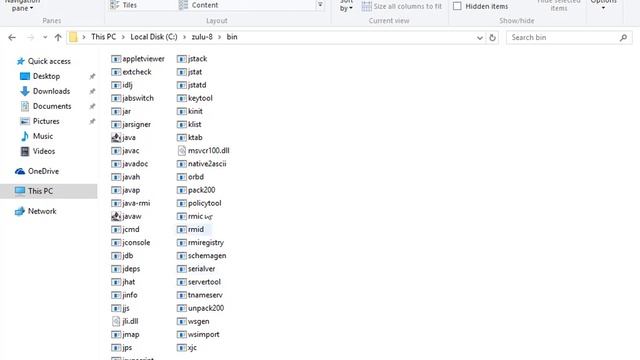The image size is (640, 360).
Task: Open the Music icon in navigation pane
Action: (25, 136)
